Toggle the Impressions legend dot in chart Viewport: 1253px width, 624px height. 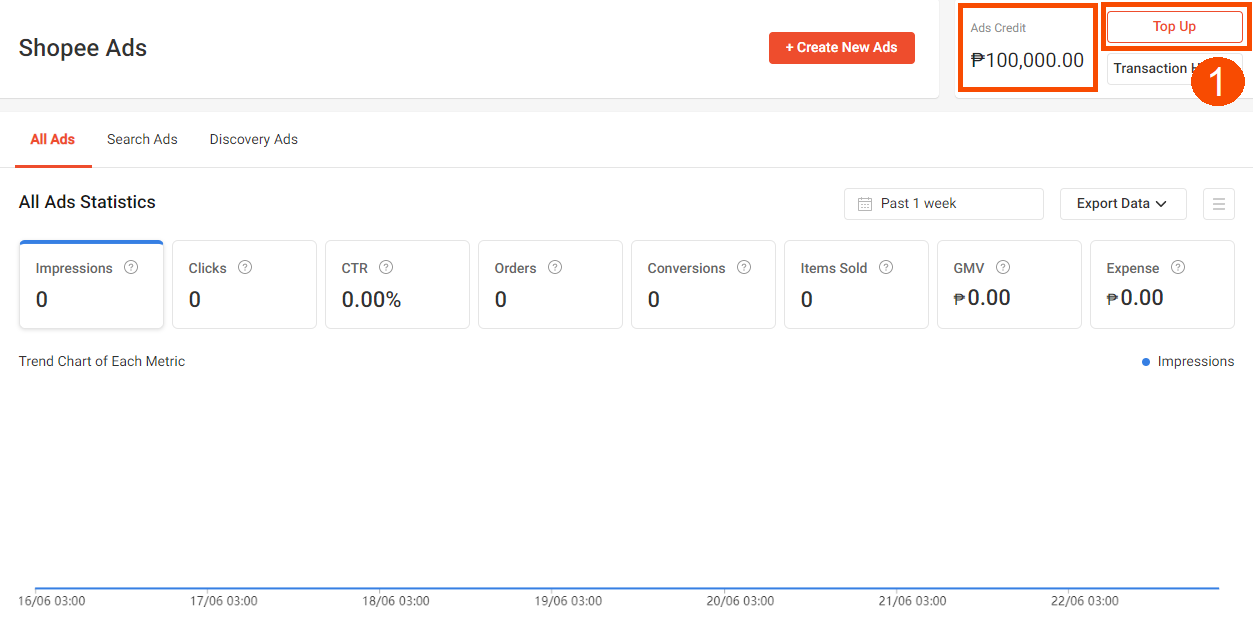pyautogui.click(x=1146, y=362)
